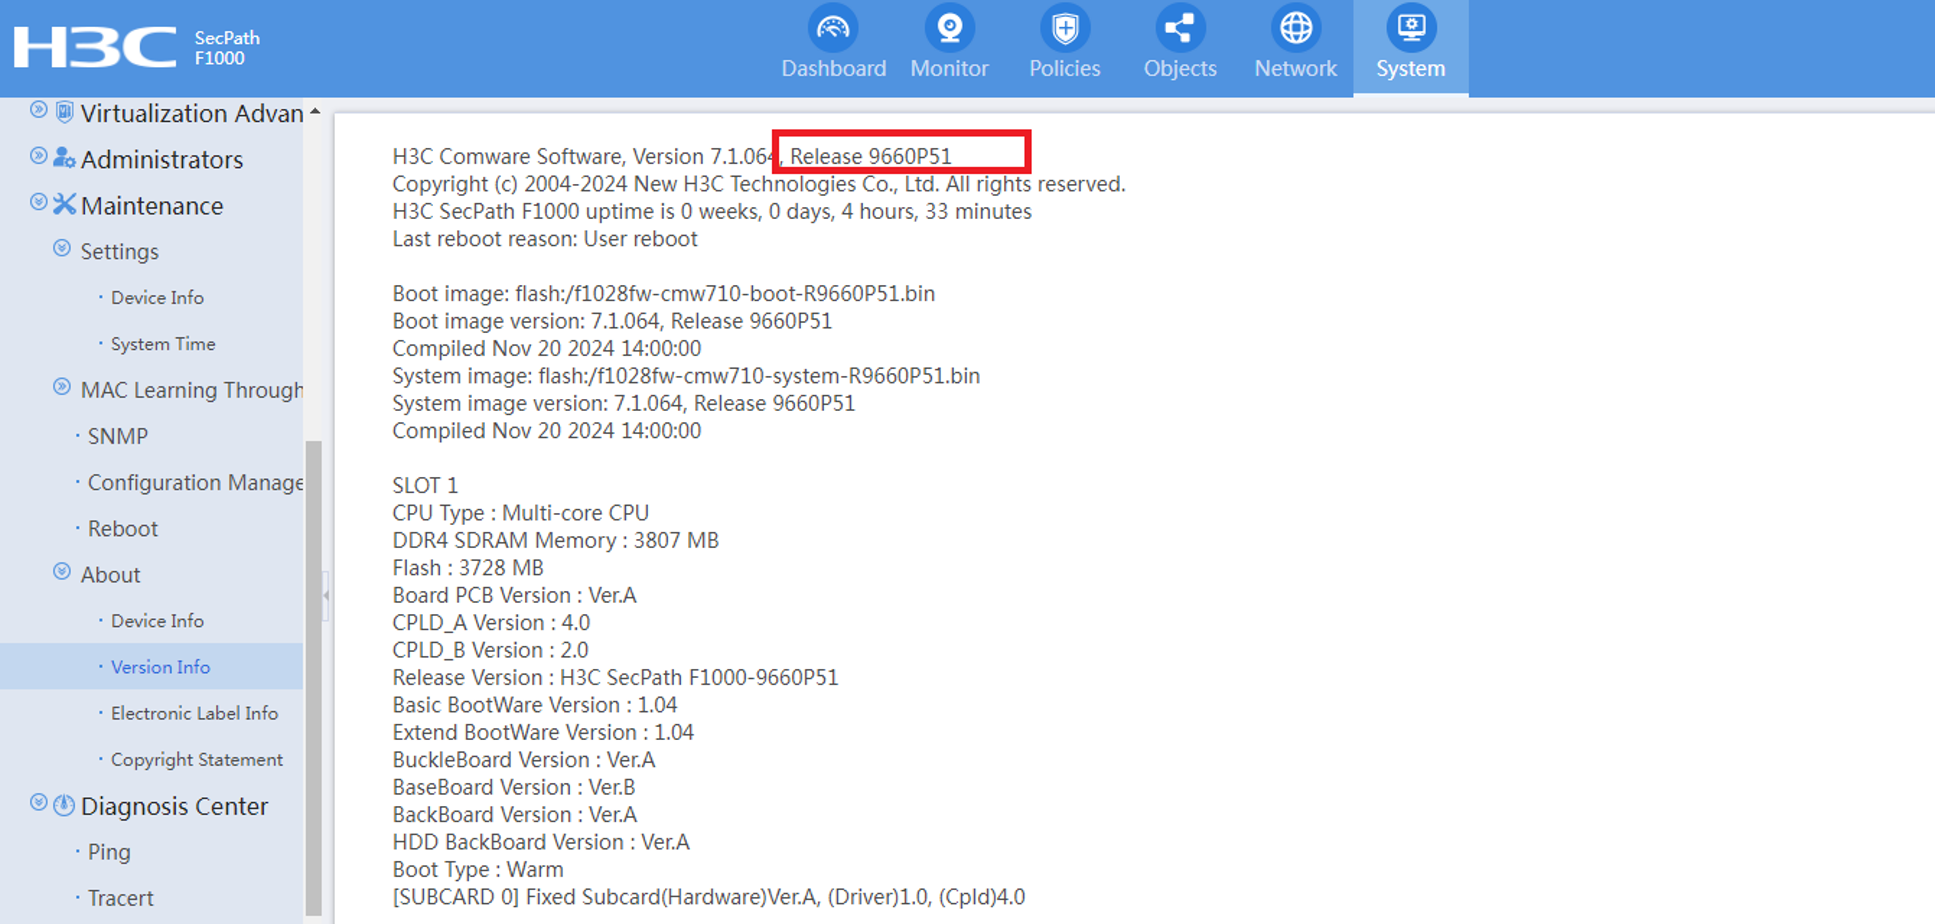This screenshot has width=1935, height=924.
Task: Switch to the Objects tab label
Action: [1180, 68]
